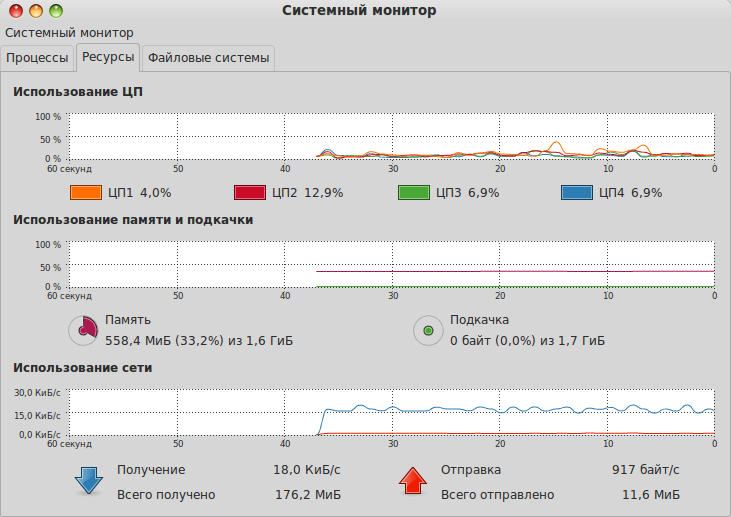This screenshot has height=517, width=731.
Task: Click the Использование ЦП section heading
Action: [78, 92]
